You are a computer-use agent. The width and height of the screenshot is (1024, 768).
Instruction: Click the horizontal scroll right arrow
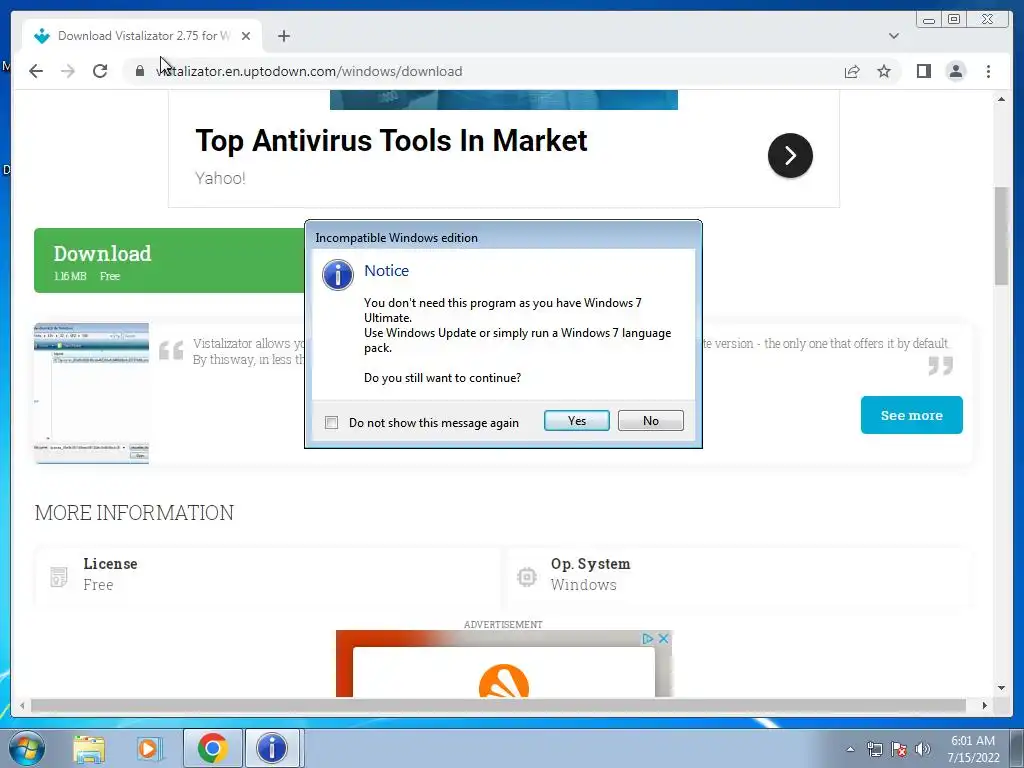point(984,705)
